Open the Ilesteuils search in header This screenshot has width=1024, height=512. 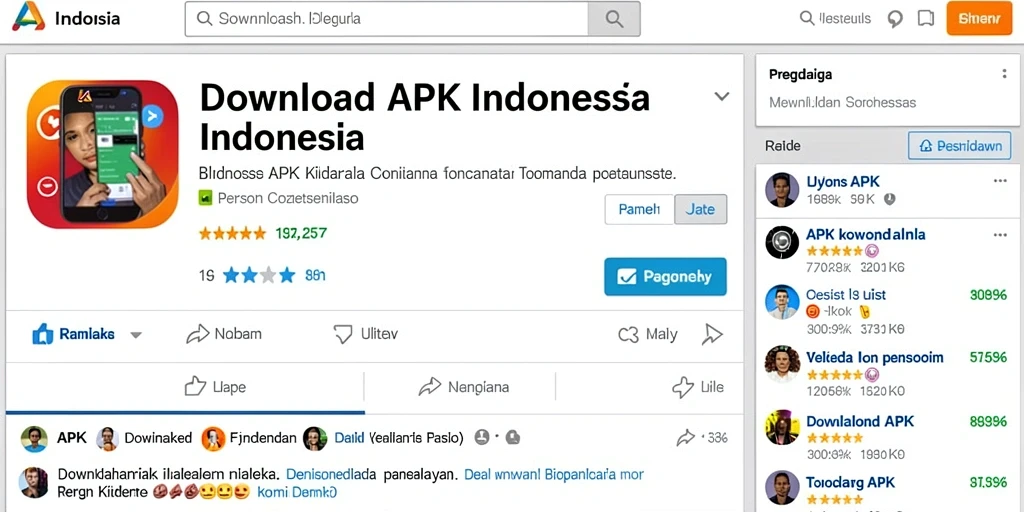pyautogui.click(x=835, y=18)
